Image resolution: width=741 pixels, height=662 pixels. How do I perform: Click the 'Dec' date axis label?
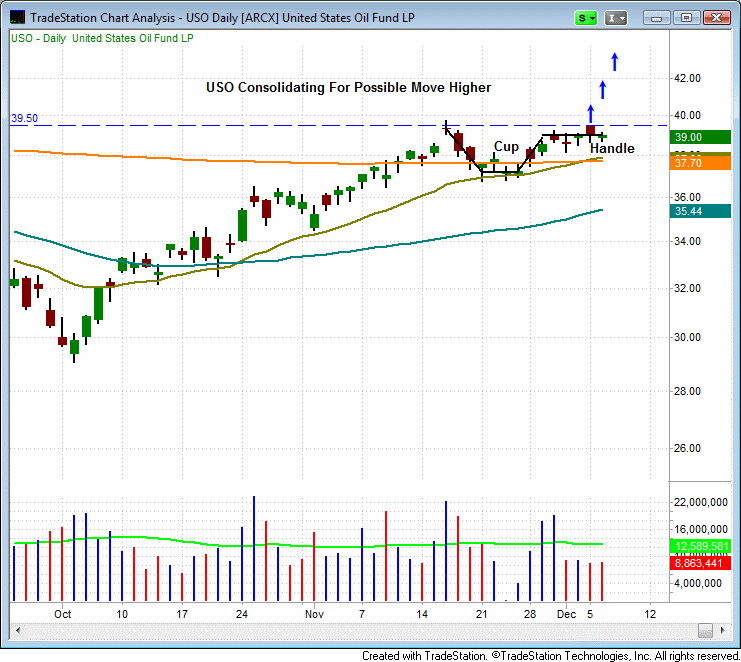566,614
